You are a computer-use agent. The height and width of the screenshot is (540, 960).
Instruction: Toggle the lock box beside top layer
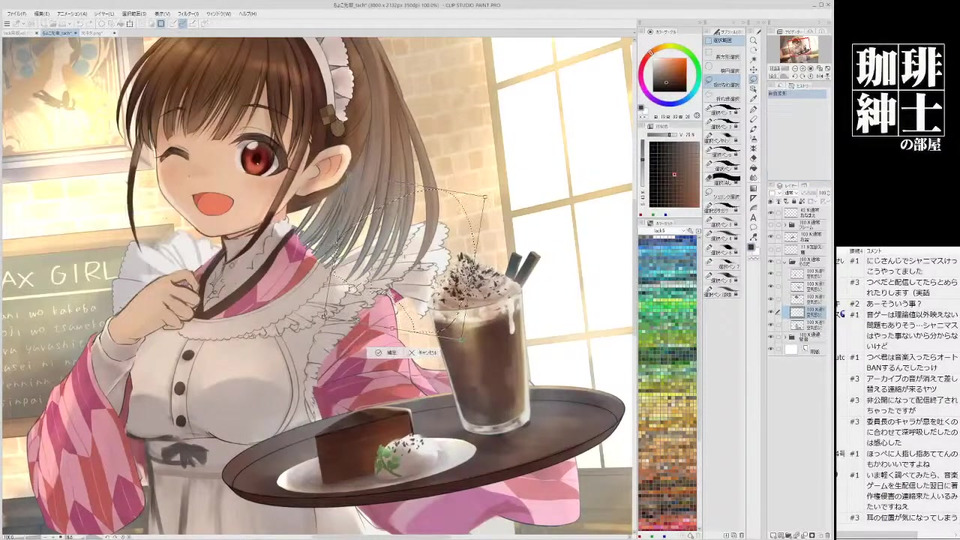click(778, 213)
